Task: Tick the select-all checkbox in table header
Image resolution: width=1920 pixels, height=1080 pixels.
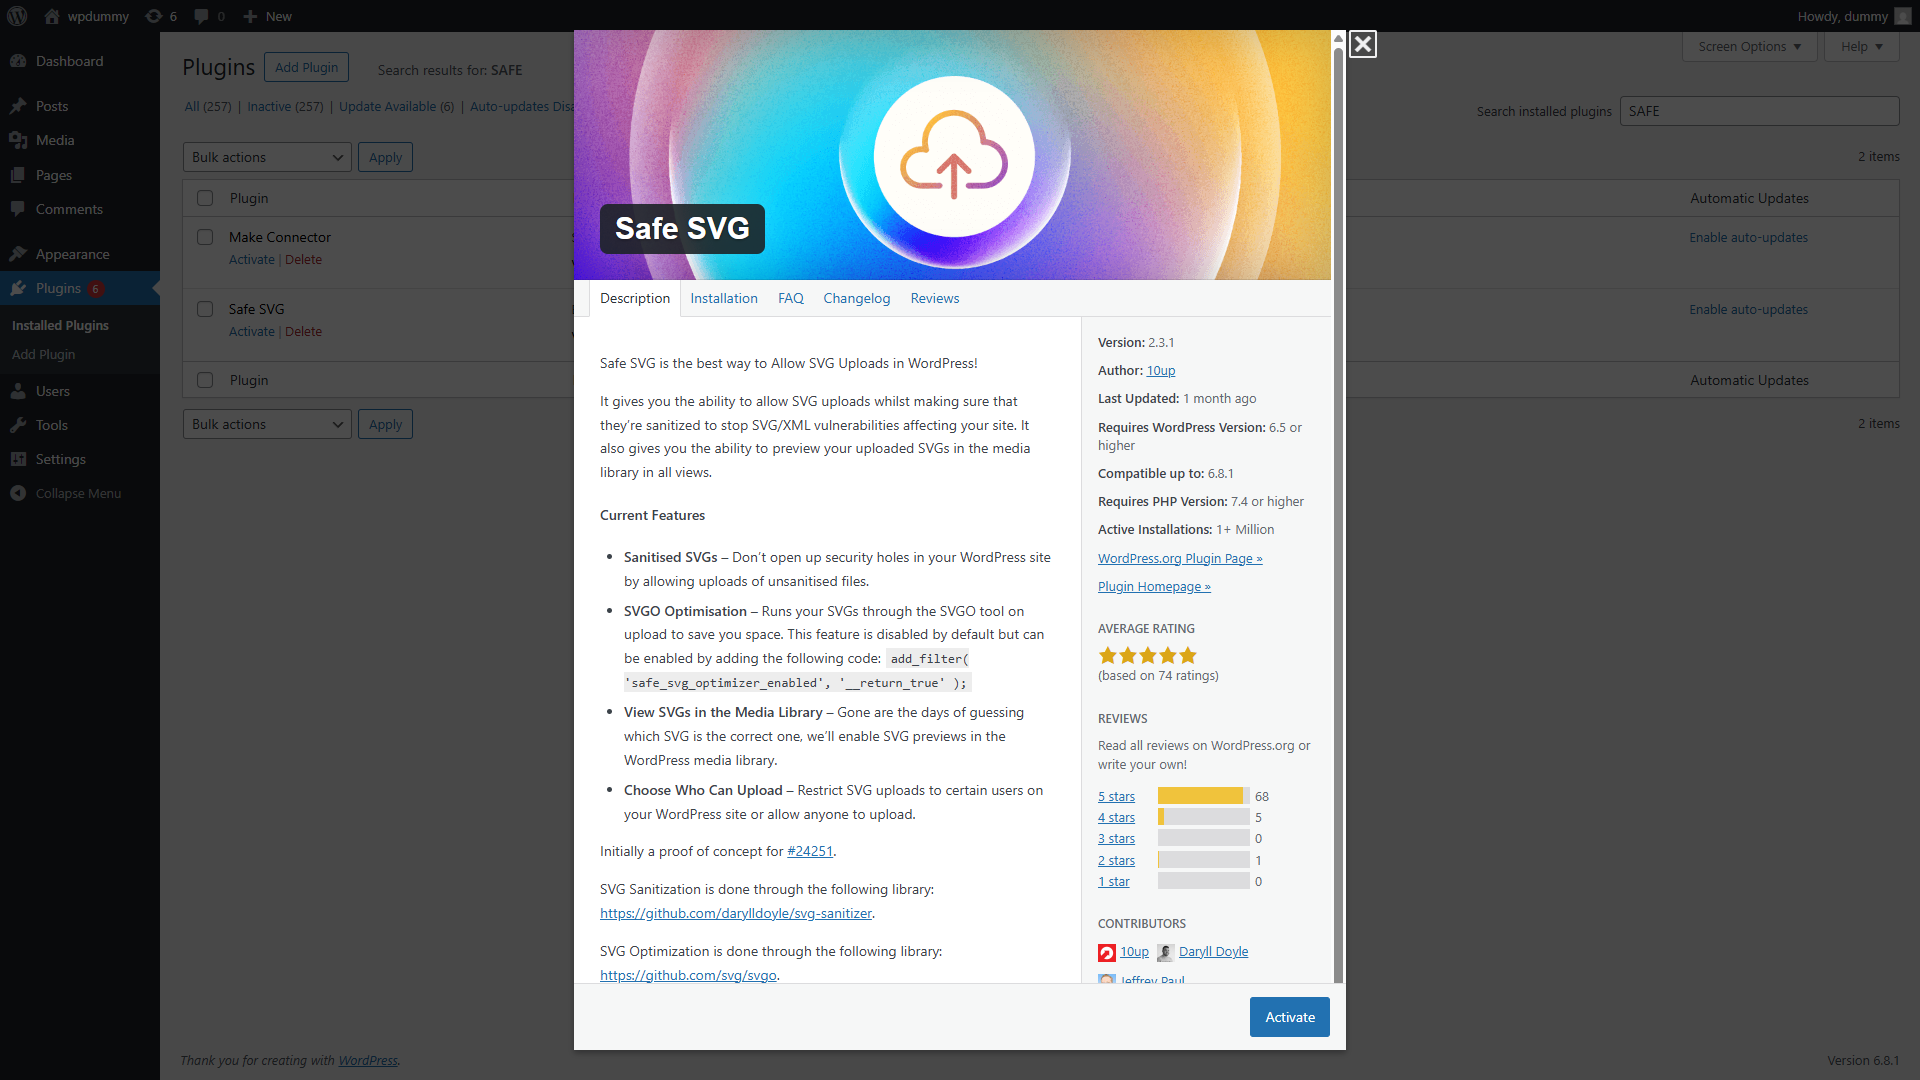Action: (x=205, y=198)
